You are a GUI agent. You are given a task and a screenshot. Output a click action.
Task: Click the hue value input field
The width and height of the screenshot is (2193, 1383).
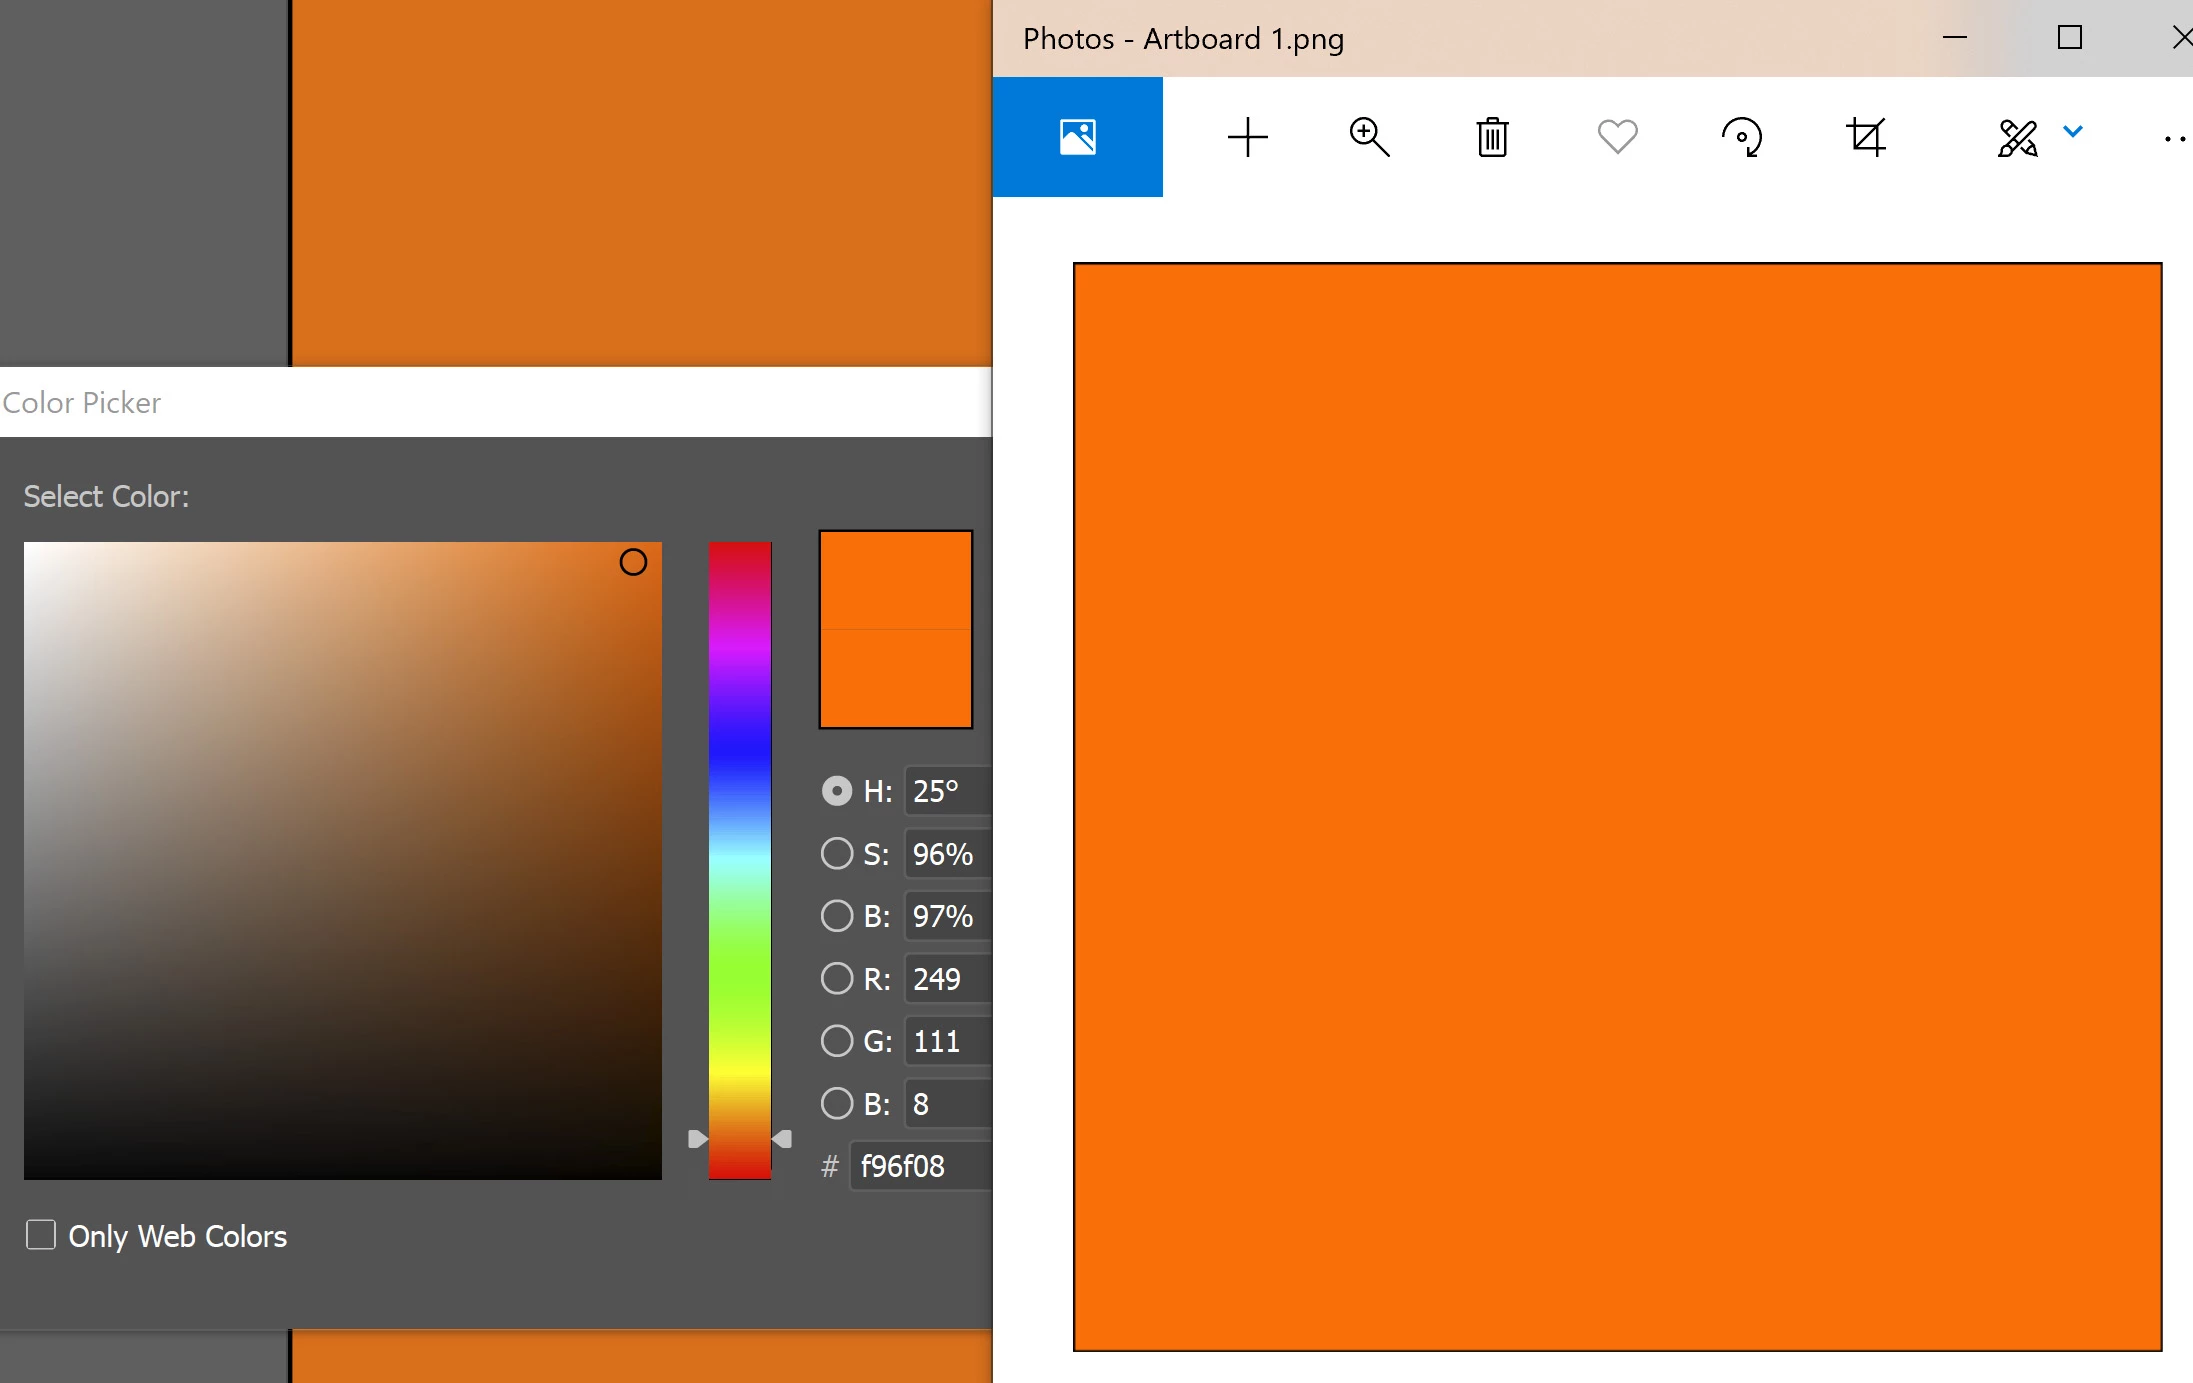[x=947, y=791]
